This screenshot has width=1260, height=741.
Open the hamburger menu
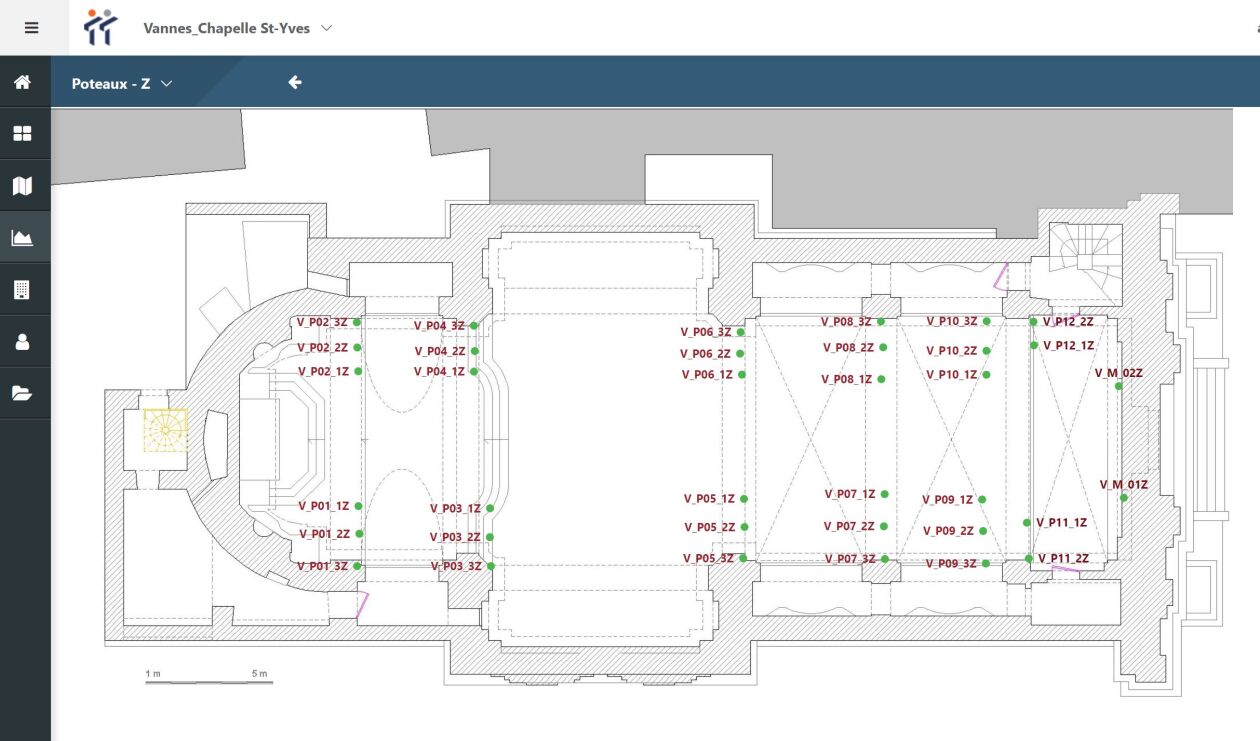(31, 28)
